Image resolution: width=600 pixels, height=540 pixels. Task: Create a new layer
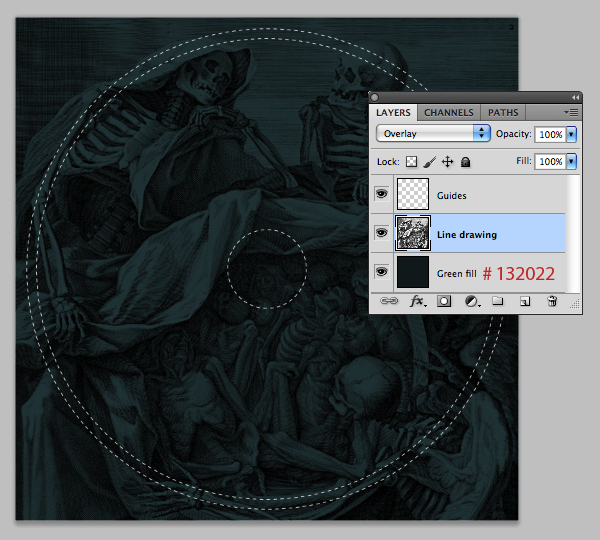[x=525, y=302]
